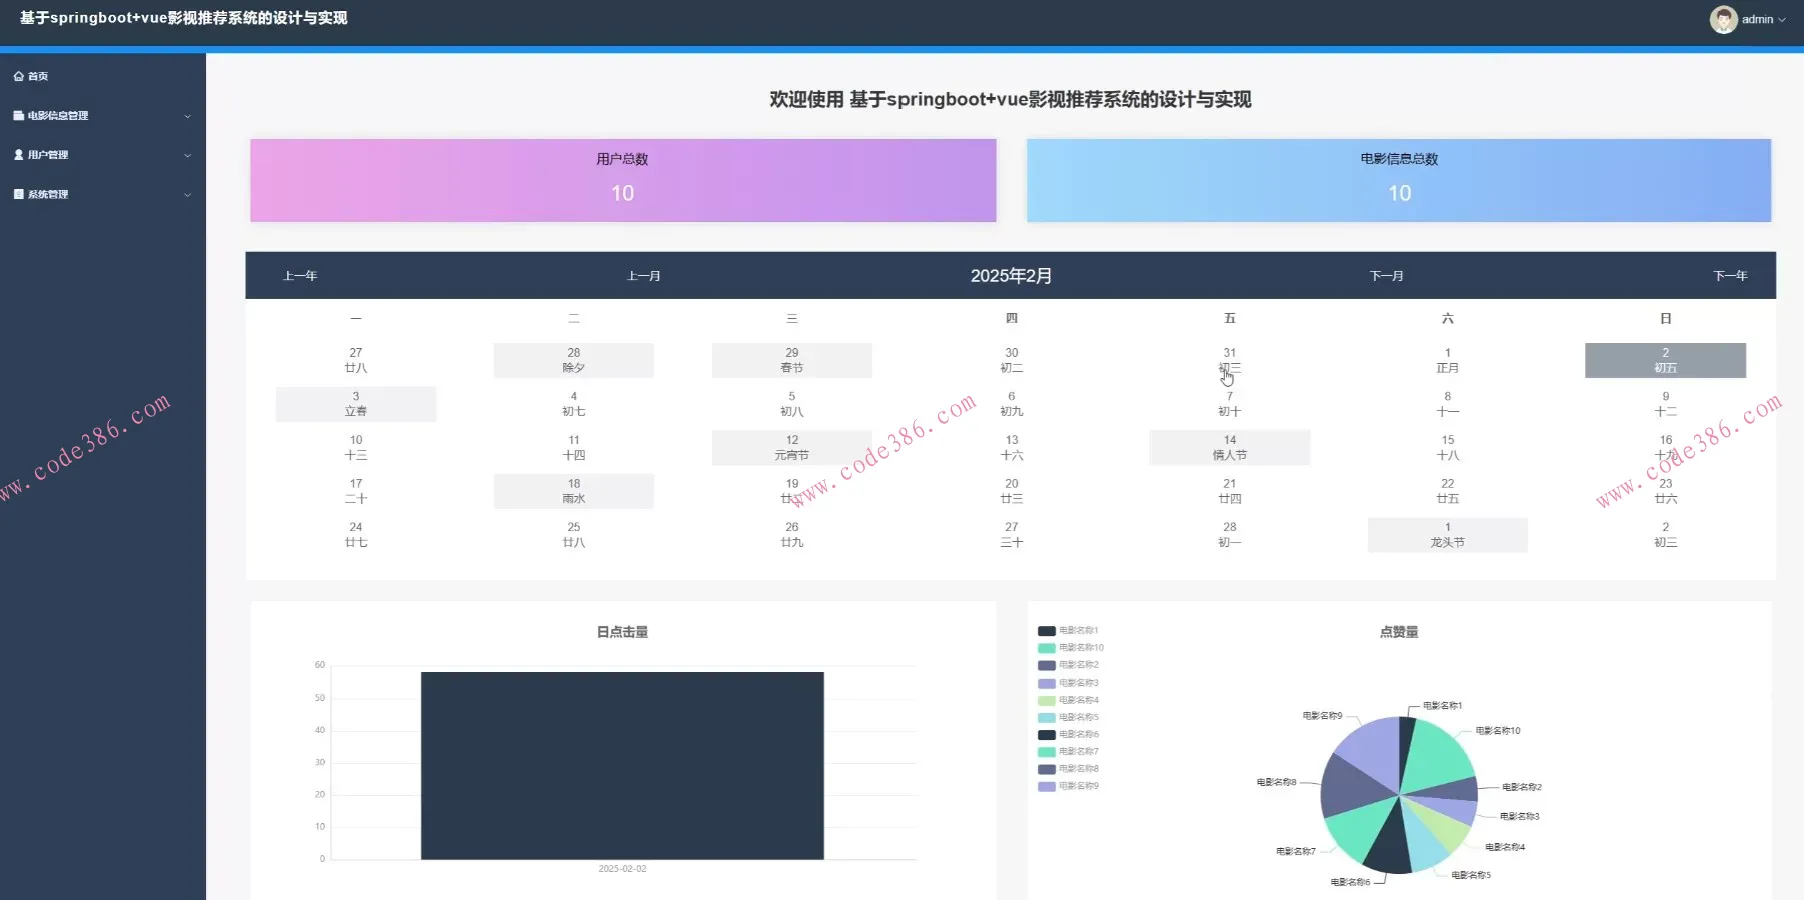
Task: Select the date 20 廿三
Action: [x=1012, y=491]
